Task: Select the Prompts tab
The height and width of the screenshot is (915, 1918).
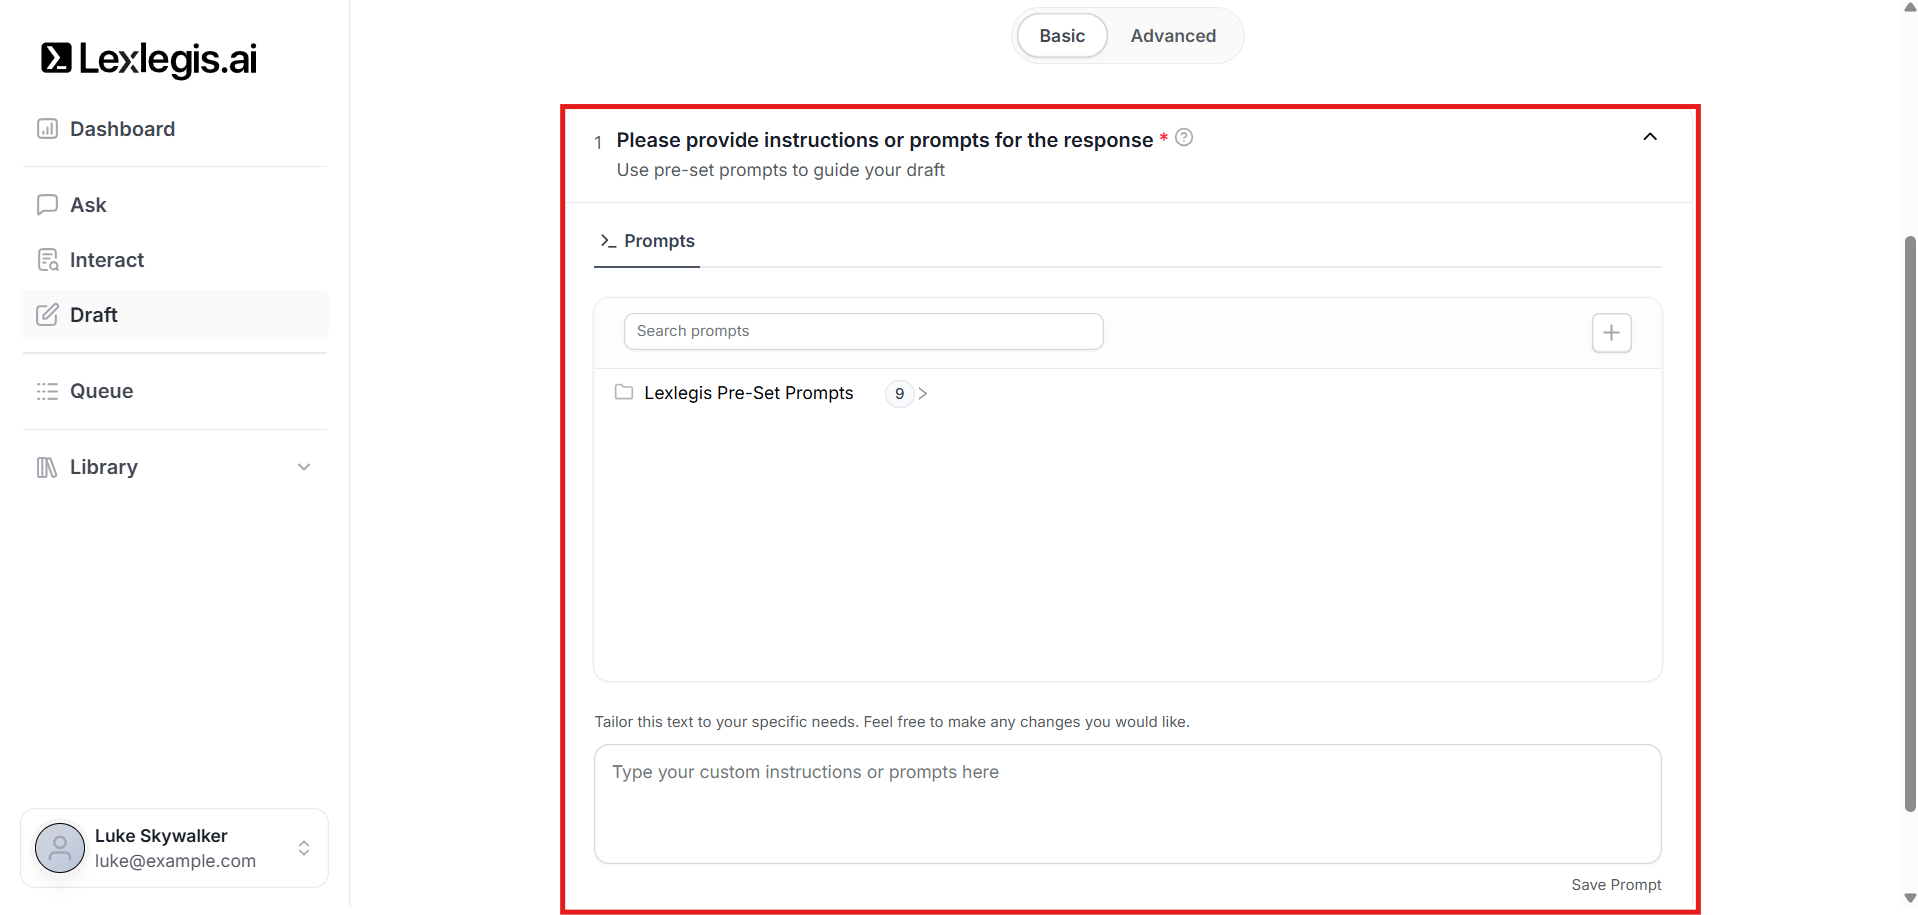Action: [x=647, y=241]
